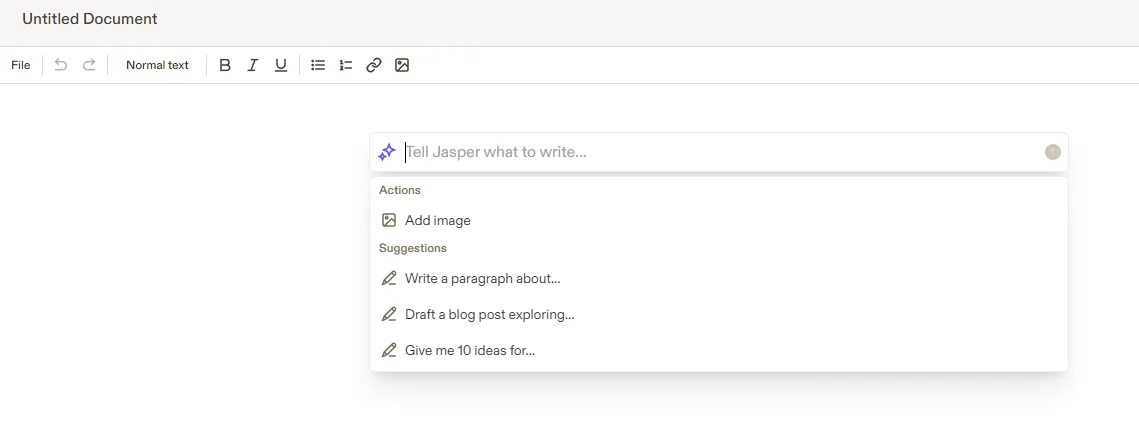Click the 'Untitled Document' title
The height and width of the screenshot is (422, 1139).
[90, 19]
